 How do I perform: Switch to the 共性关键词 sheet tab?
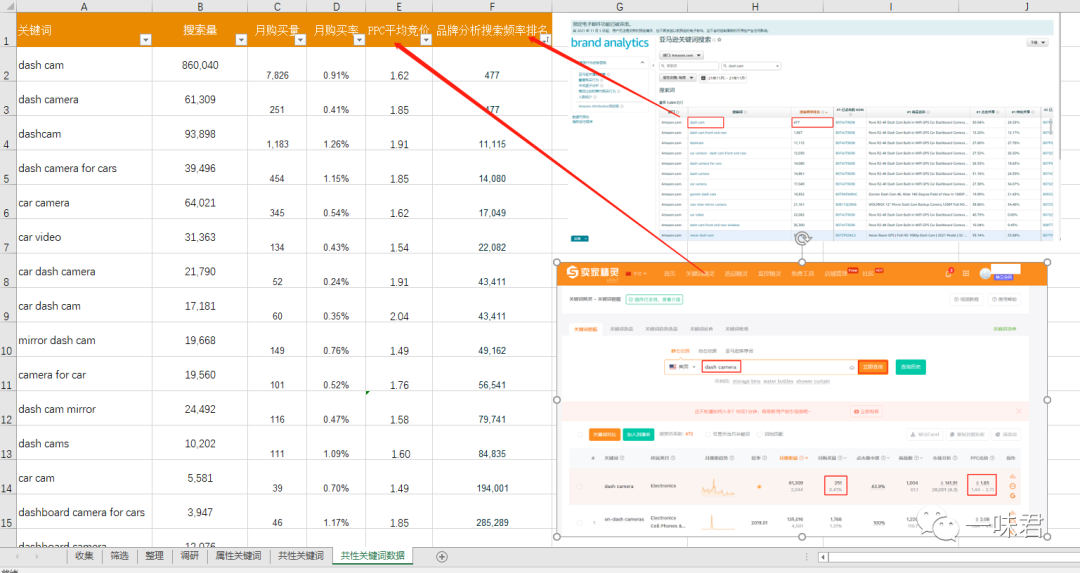[301, 556]
